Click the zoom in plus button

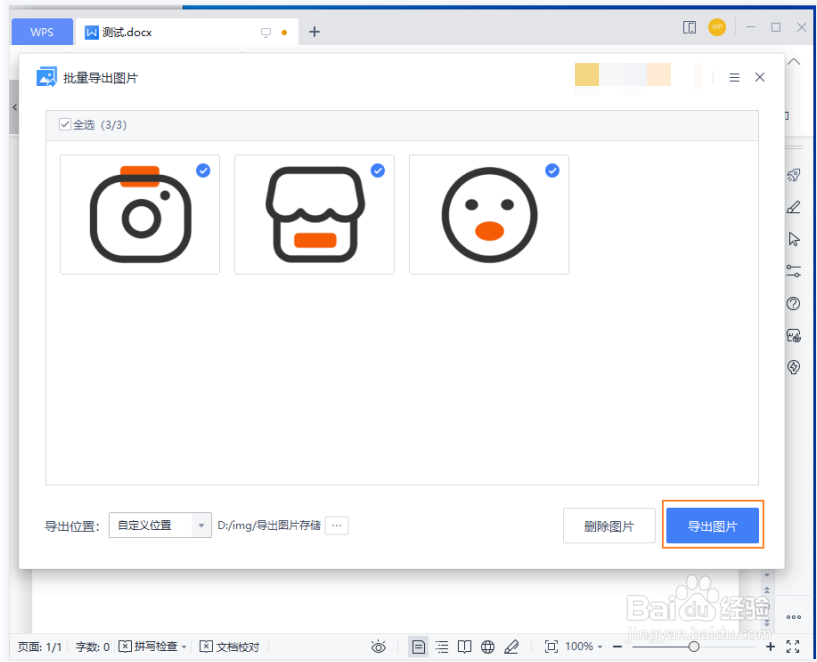(x=771, y=646)
